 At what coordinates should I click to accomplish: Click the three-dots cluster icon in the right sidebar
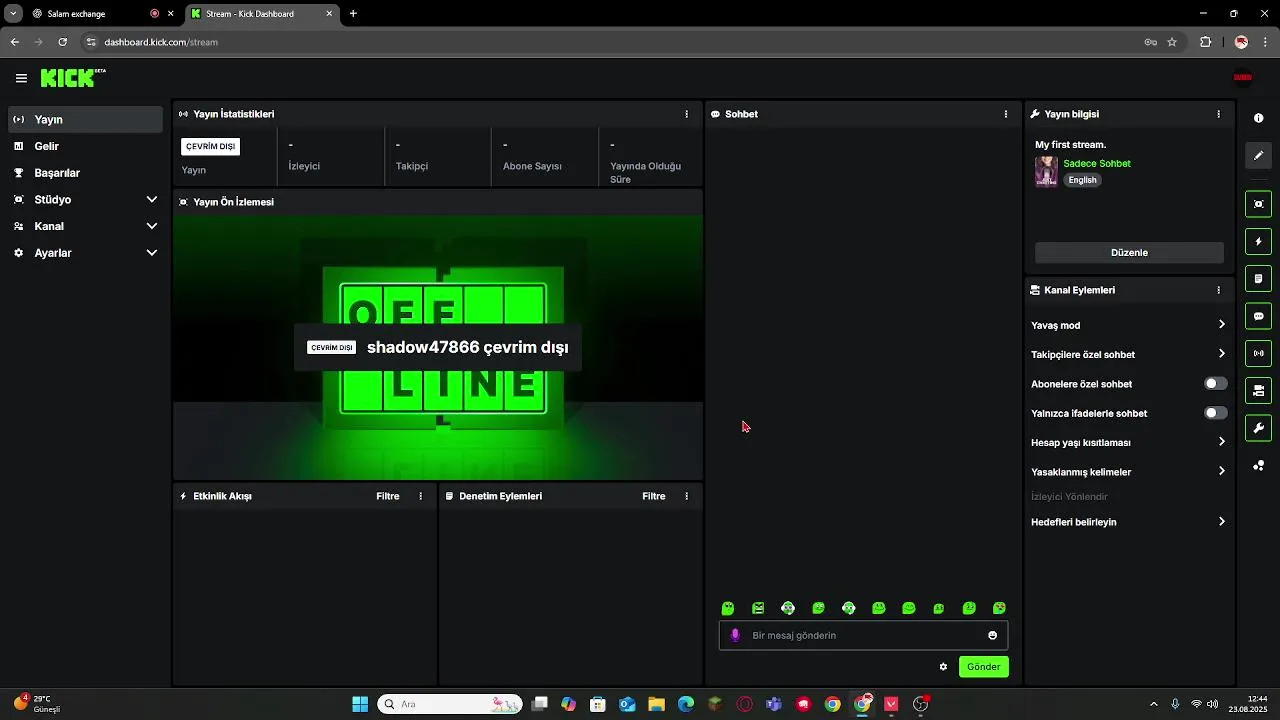tap(1258, 465)
